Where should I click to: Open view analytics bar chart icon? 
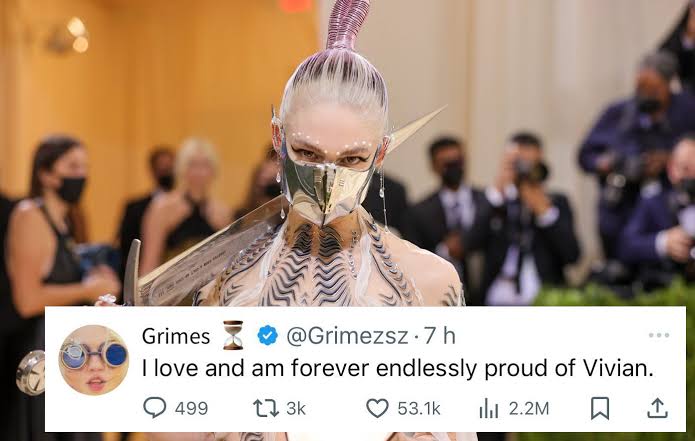tap(489, 408)
